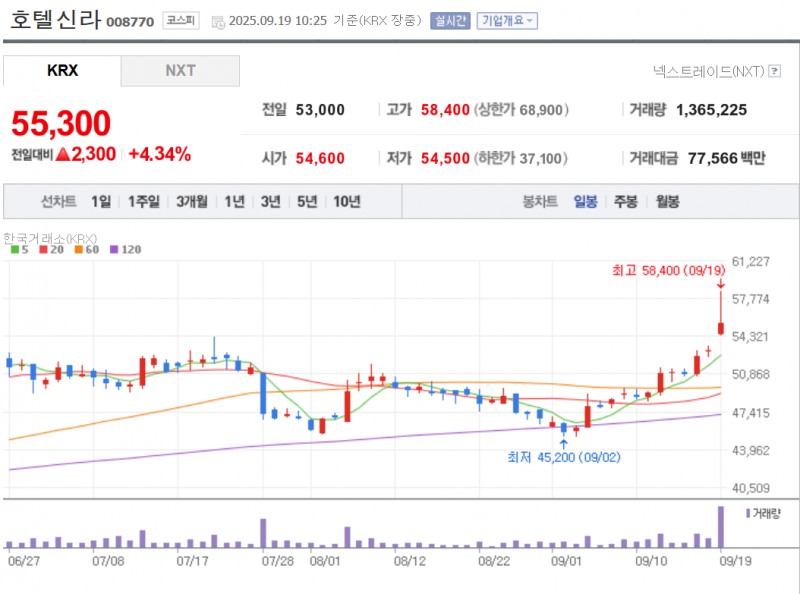This screenshot has width=800, height=594.
Task: Select the orange 60-day moving average legend icon
Action: tap(80, 250)
